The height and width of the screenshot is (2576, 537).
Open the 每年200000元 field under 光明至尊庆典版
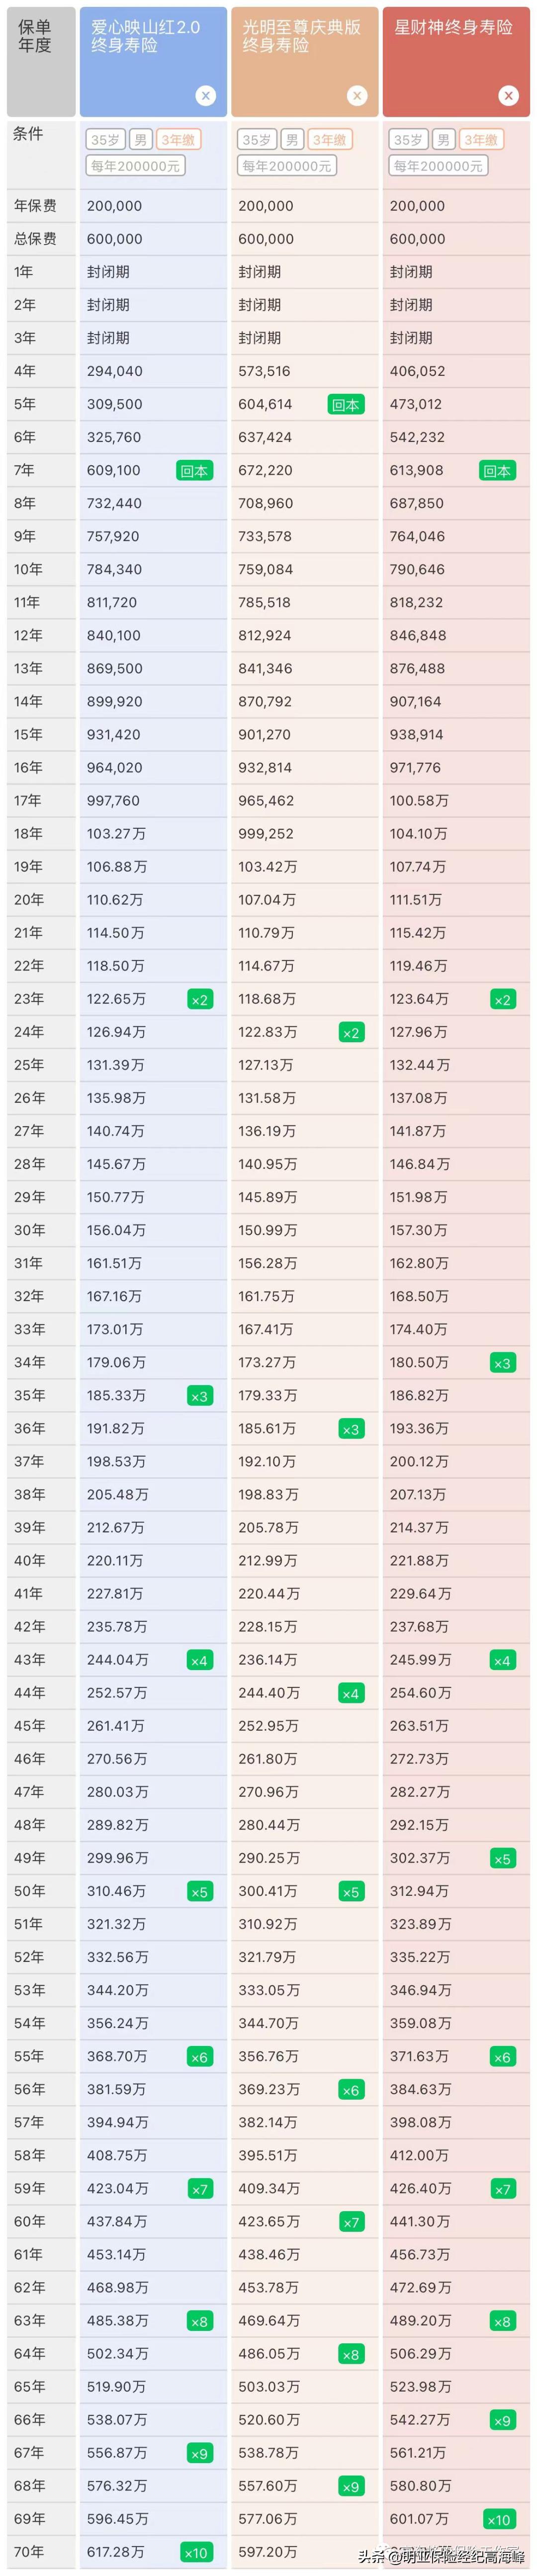point(287,166)
